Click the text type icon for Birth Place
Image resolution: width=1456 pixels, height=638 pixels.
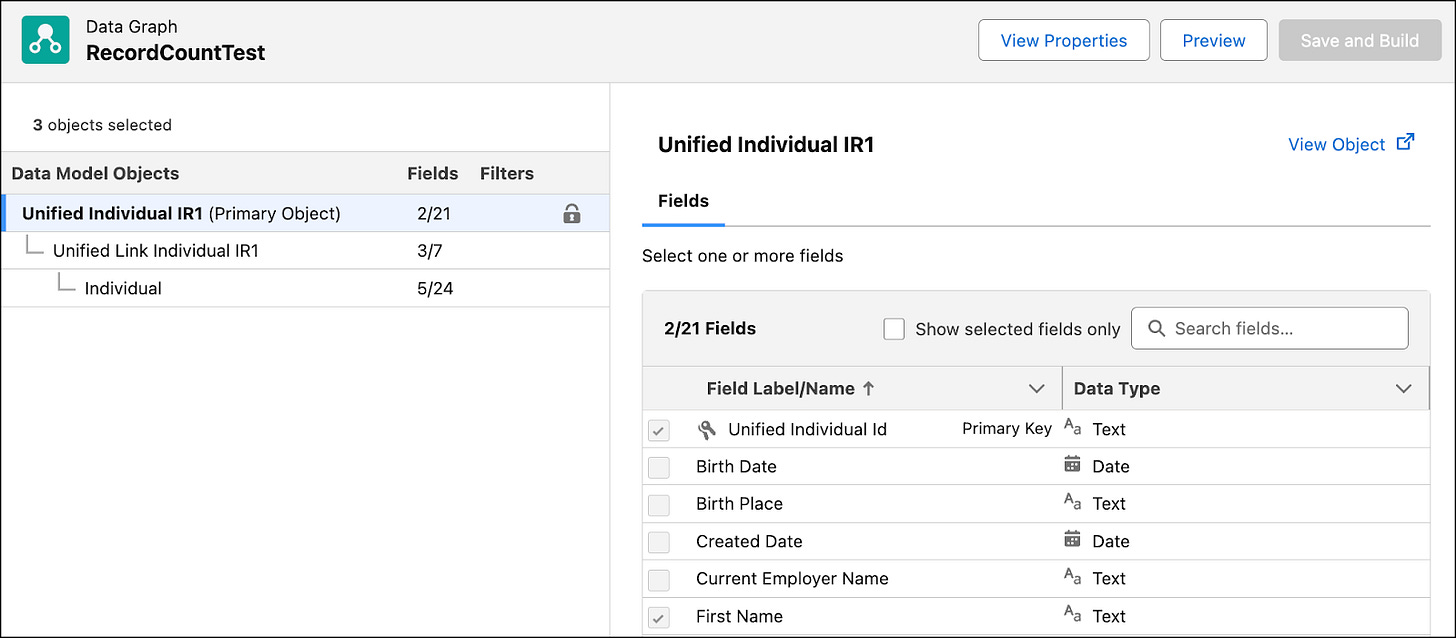point(1072,502)
